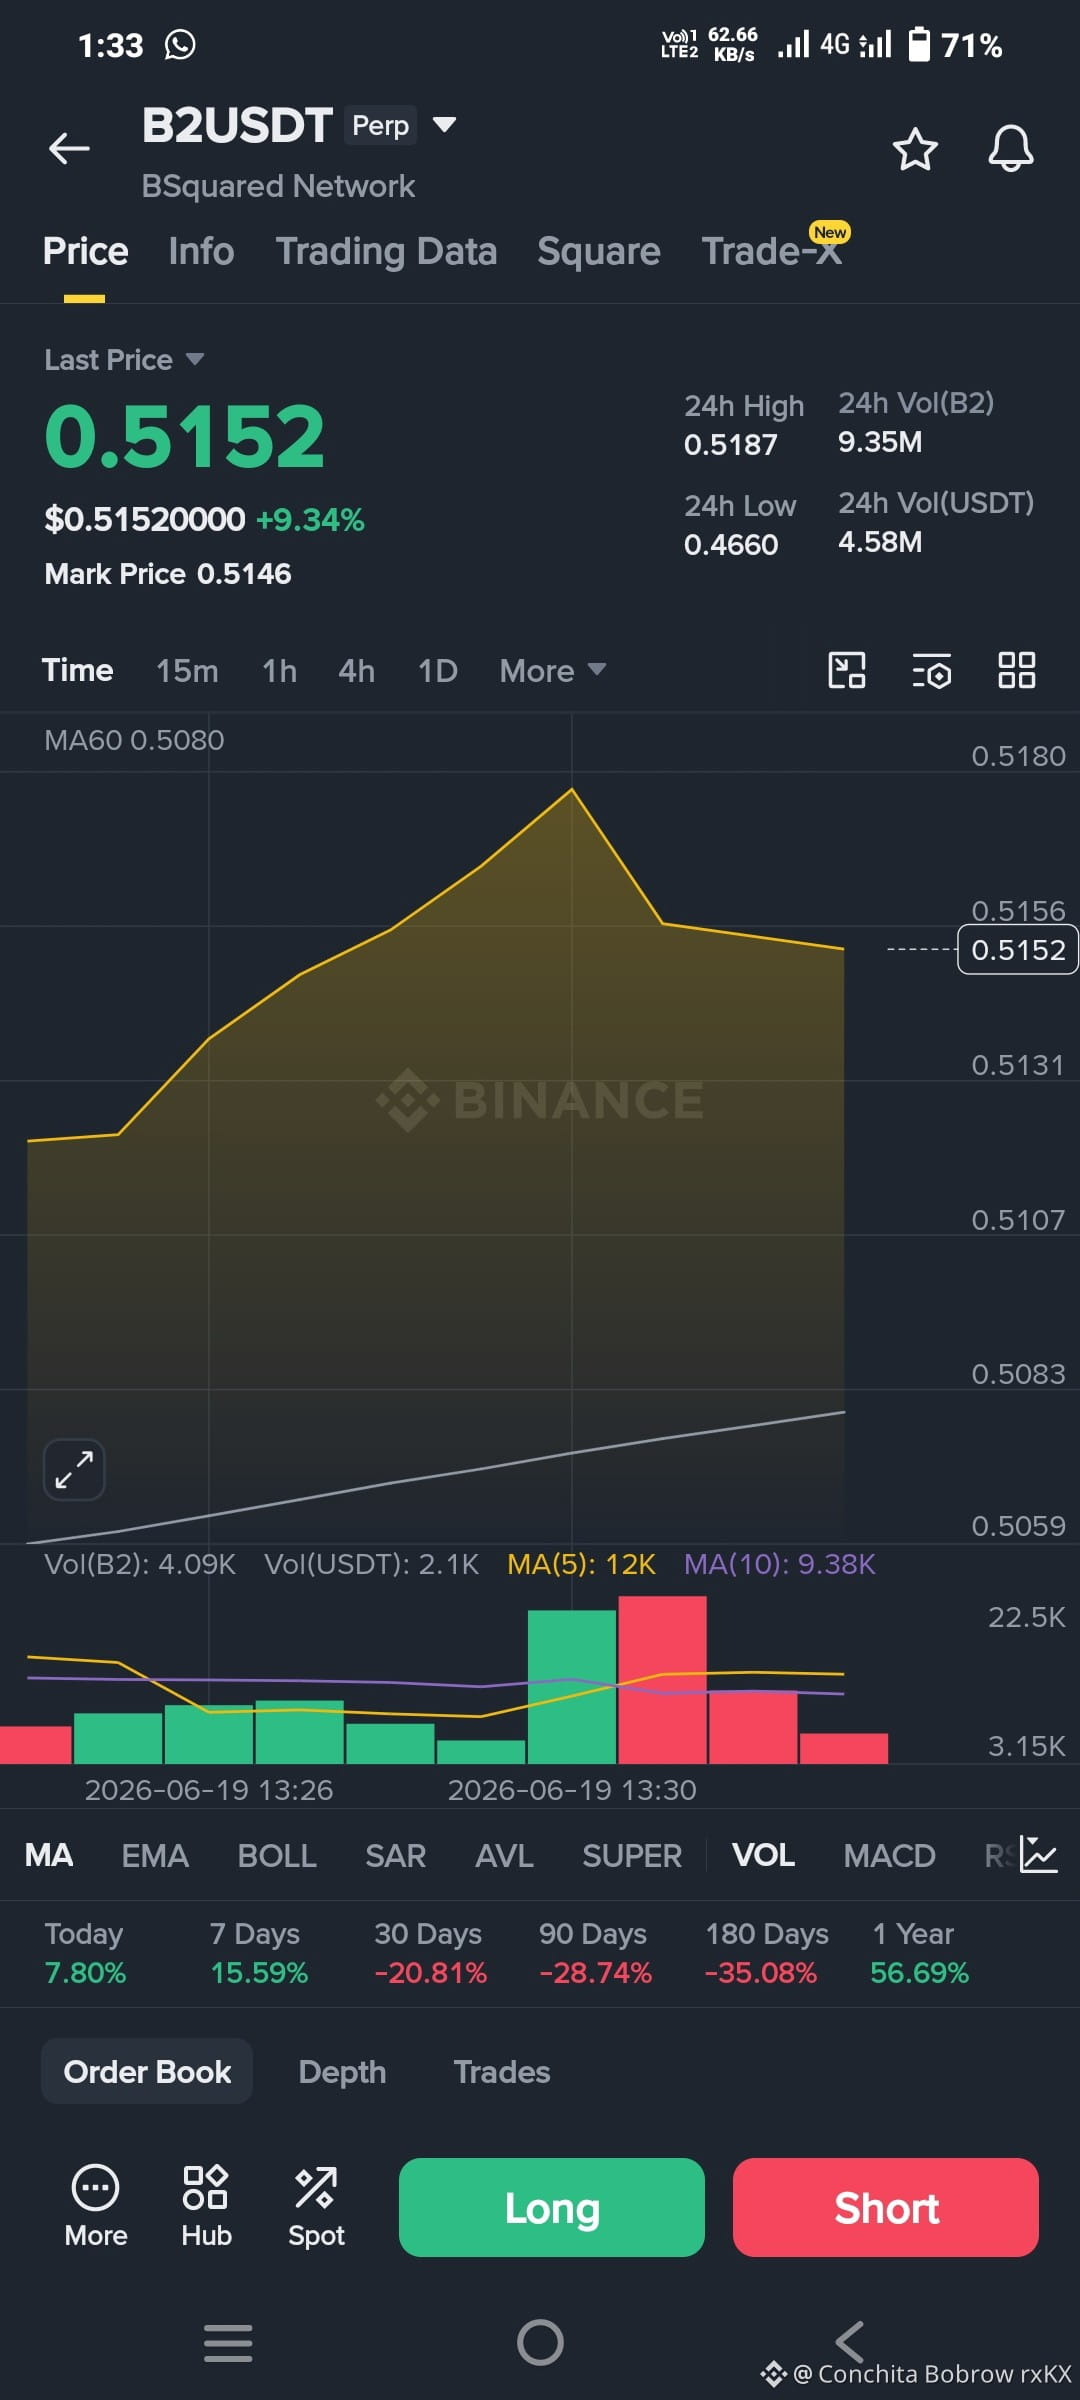Switch to the Info tab
The height and width of the screenshot is (2400, 1080).
[201, 251]
